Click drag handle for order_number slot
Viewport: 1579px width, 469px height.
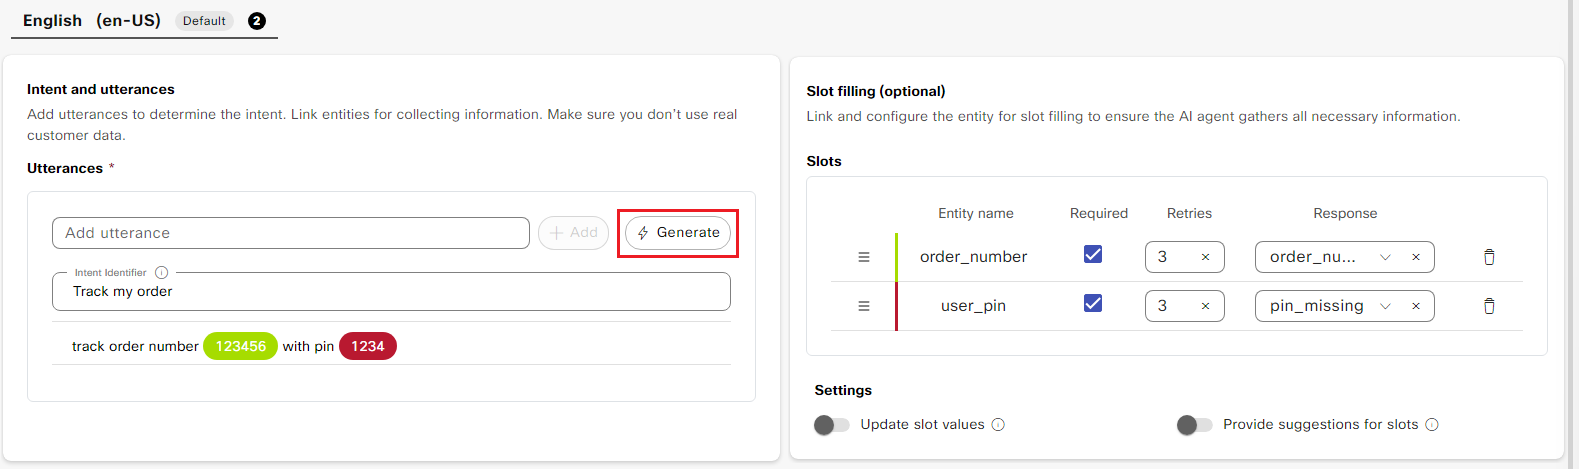[864, 257]
